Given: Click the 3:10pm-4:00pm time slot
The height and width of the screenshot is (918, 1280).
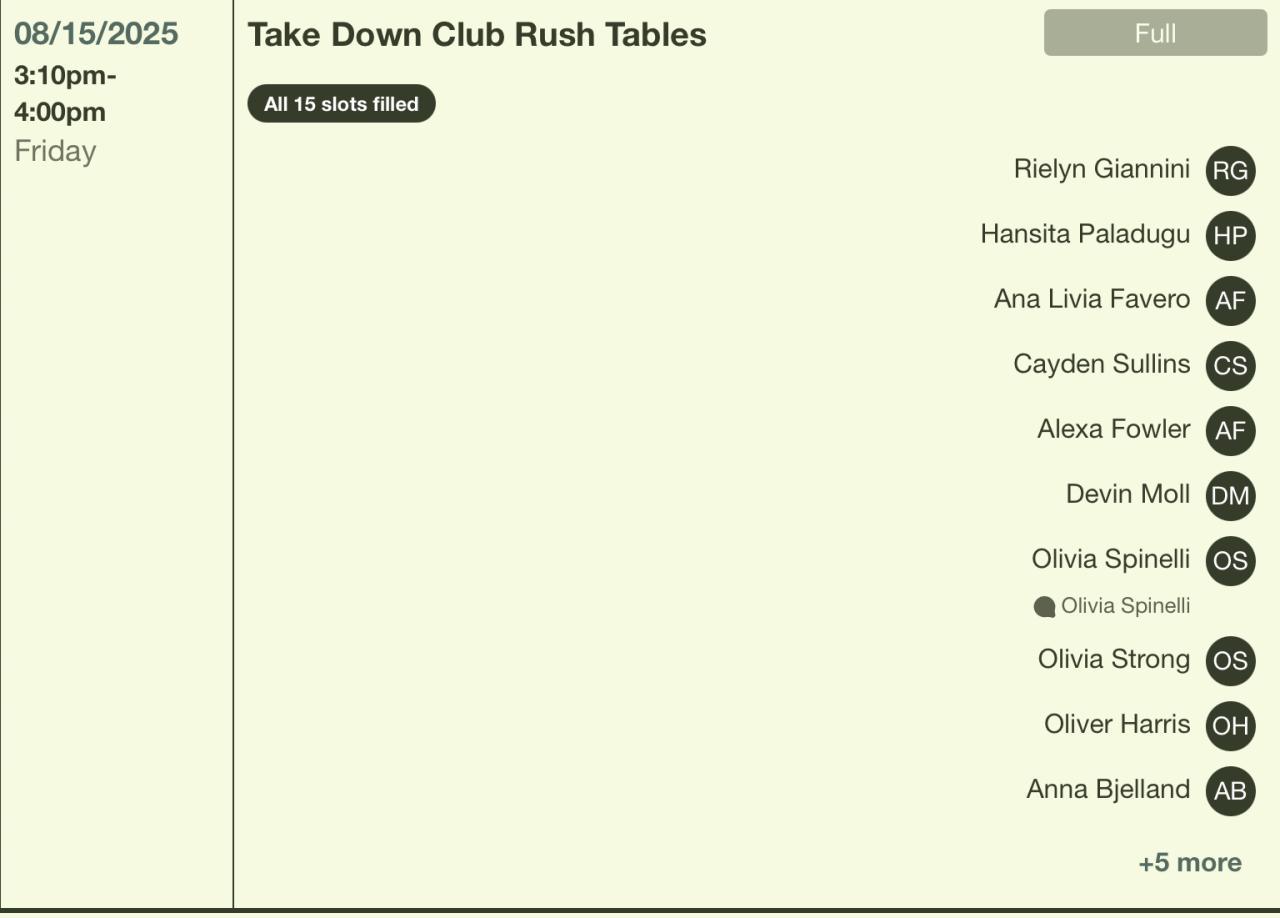Looking at the screenshot, I should point(64,93).
